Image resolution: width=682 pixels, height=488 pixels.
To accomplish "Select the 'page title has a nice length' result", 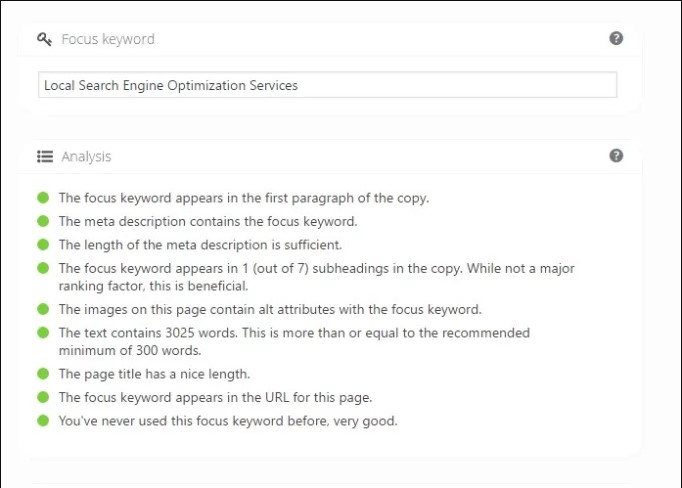I will [x=154, y=374].
